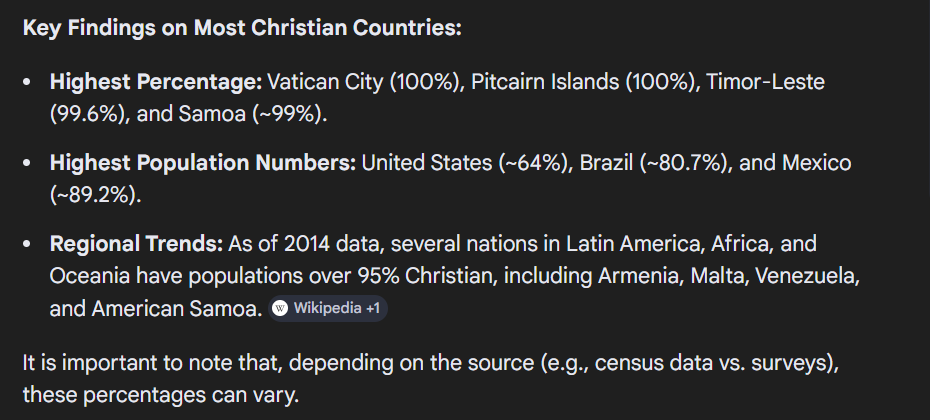Viewport: 930px width, 420px height.
Task: Click the "(~89.2%)" percentage text
Action: tap(94, 195)
